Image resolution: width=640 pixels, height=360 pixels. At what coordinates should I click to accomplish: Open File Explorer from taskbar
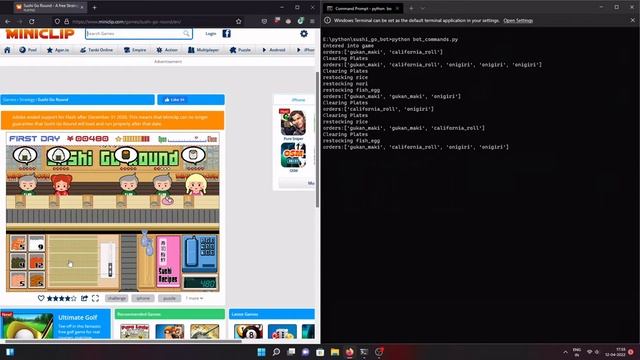(335, 352)
